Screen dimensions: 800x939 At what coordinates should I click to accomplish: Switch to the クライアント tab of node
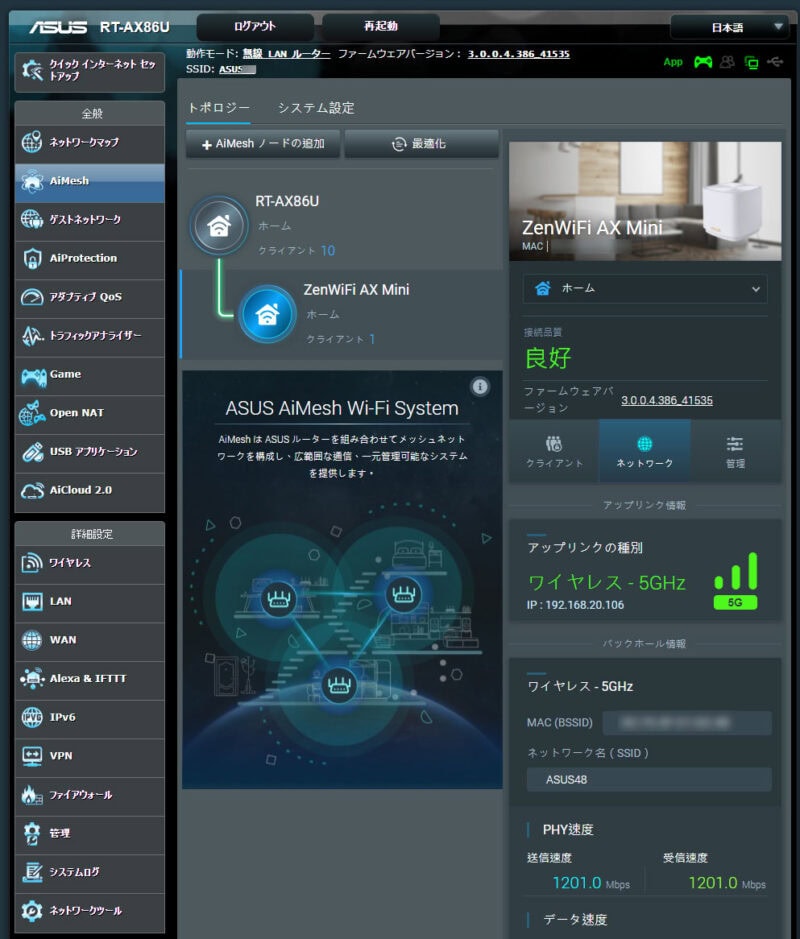[x=554, y=451]
